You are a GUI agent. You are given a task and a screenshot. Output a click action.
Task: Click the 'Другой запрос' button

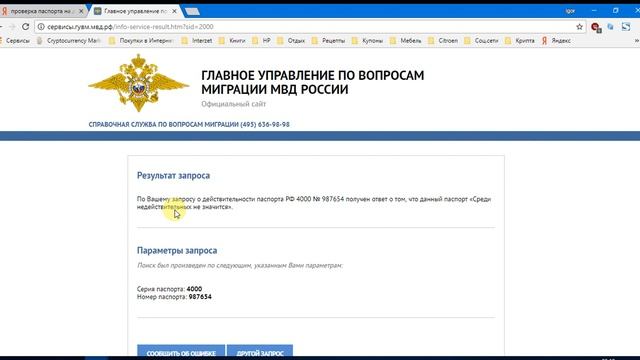(x=260, y=351)
